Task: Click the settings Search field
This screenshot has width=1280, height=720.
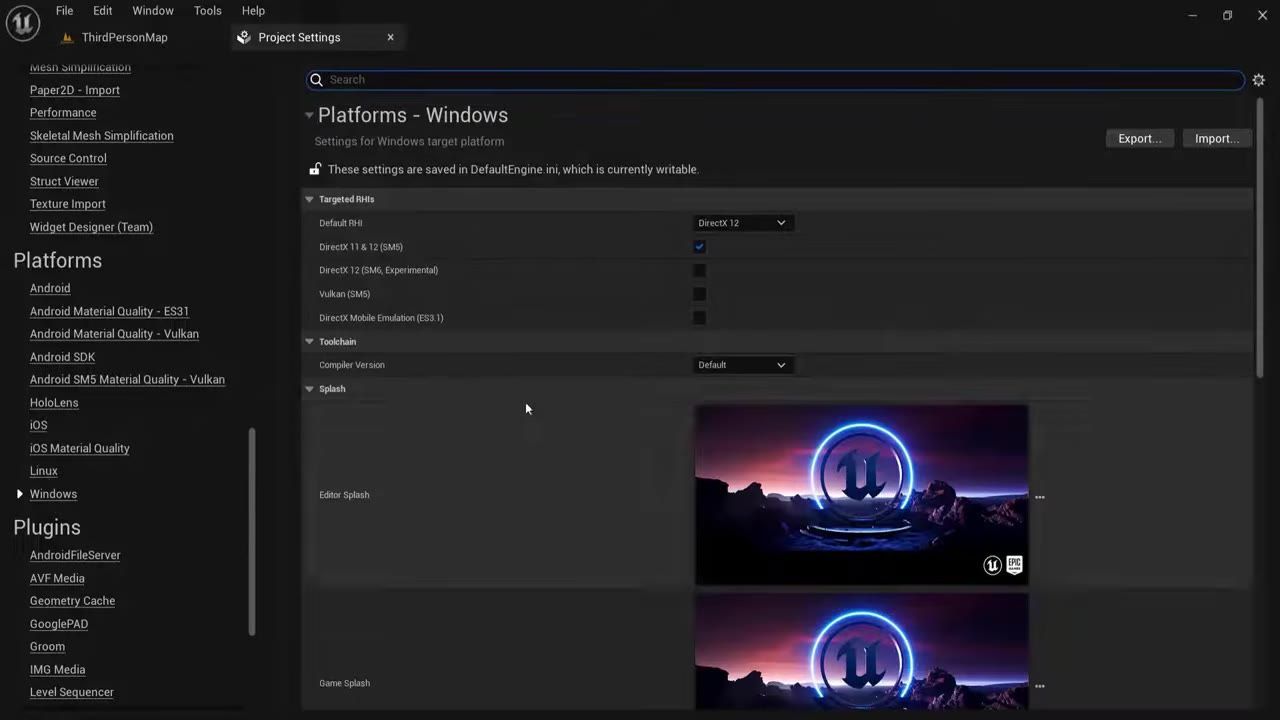Action: click(775, 80)
